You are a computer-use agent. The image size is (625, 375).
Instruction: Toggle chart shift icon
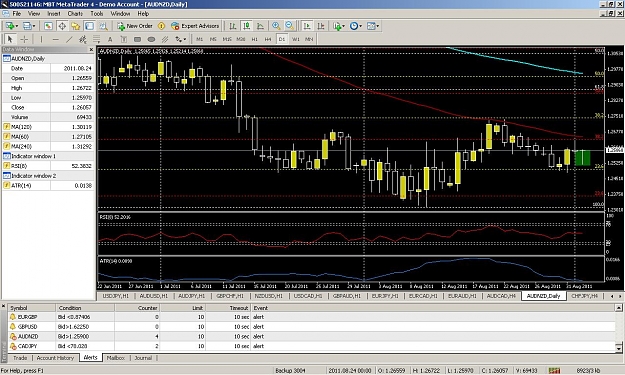click(x=320, y=26)
